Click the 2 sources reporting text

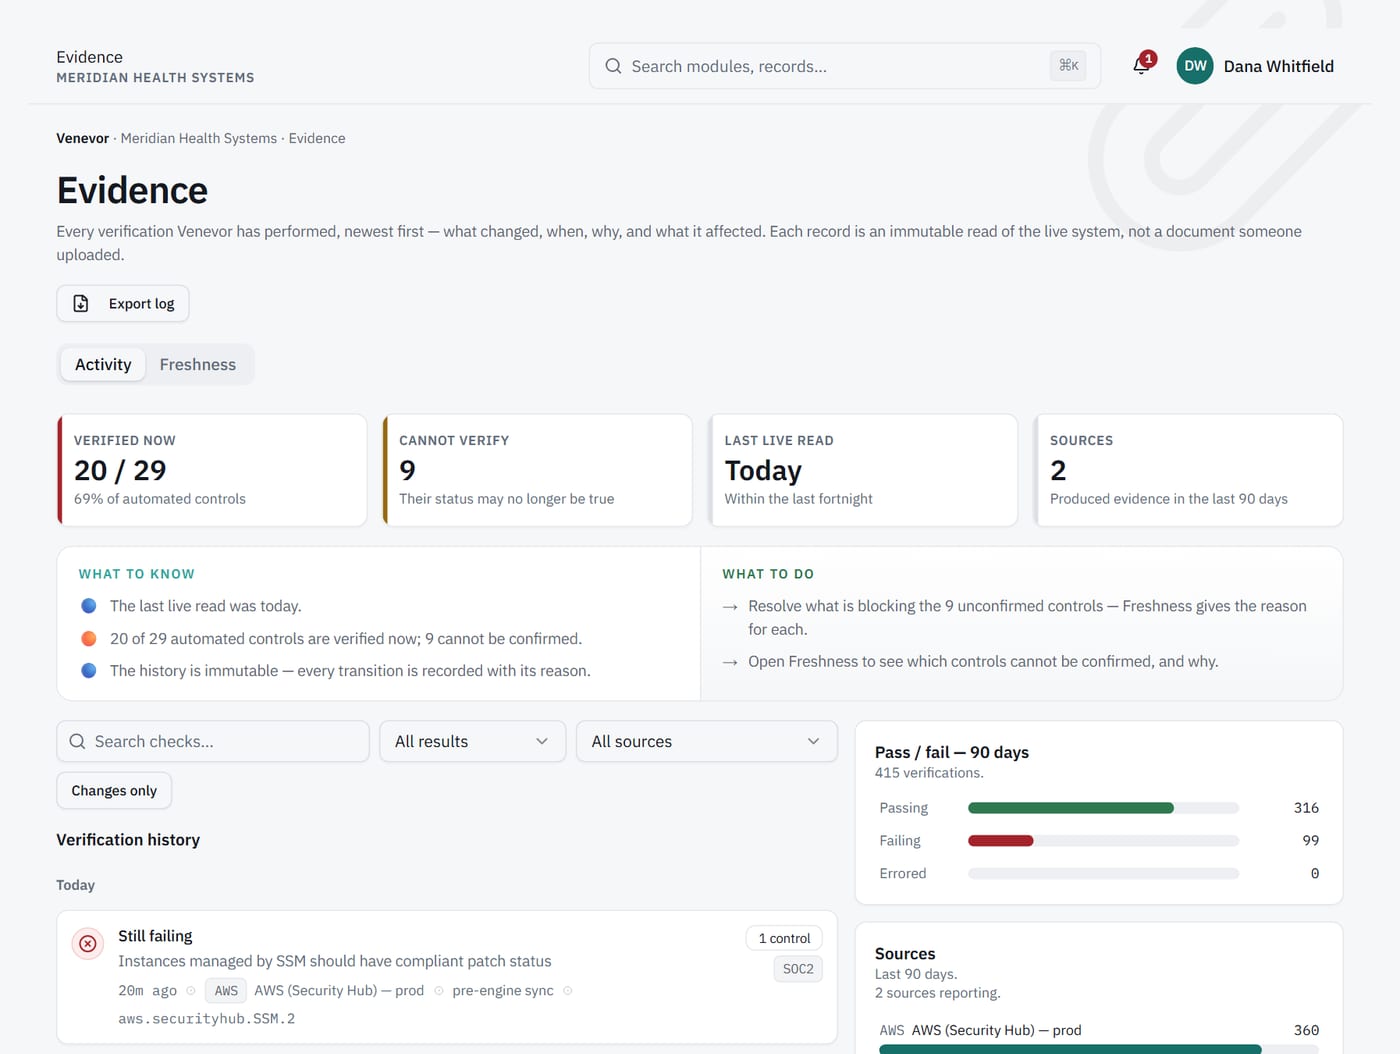click(937, 993)
